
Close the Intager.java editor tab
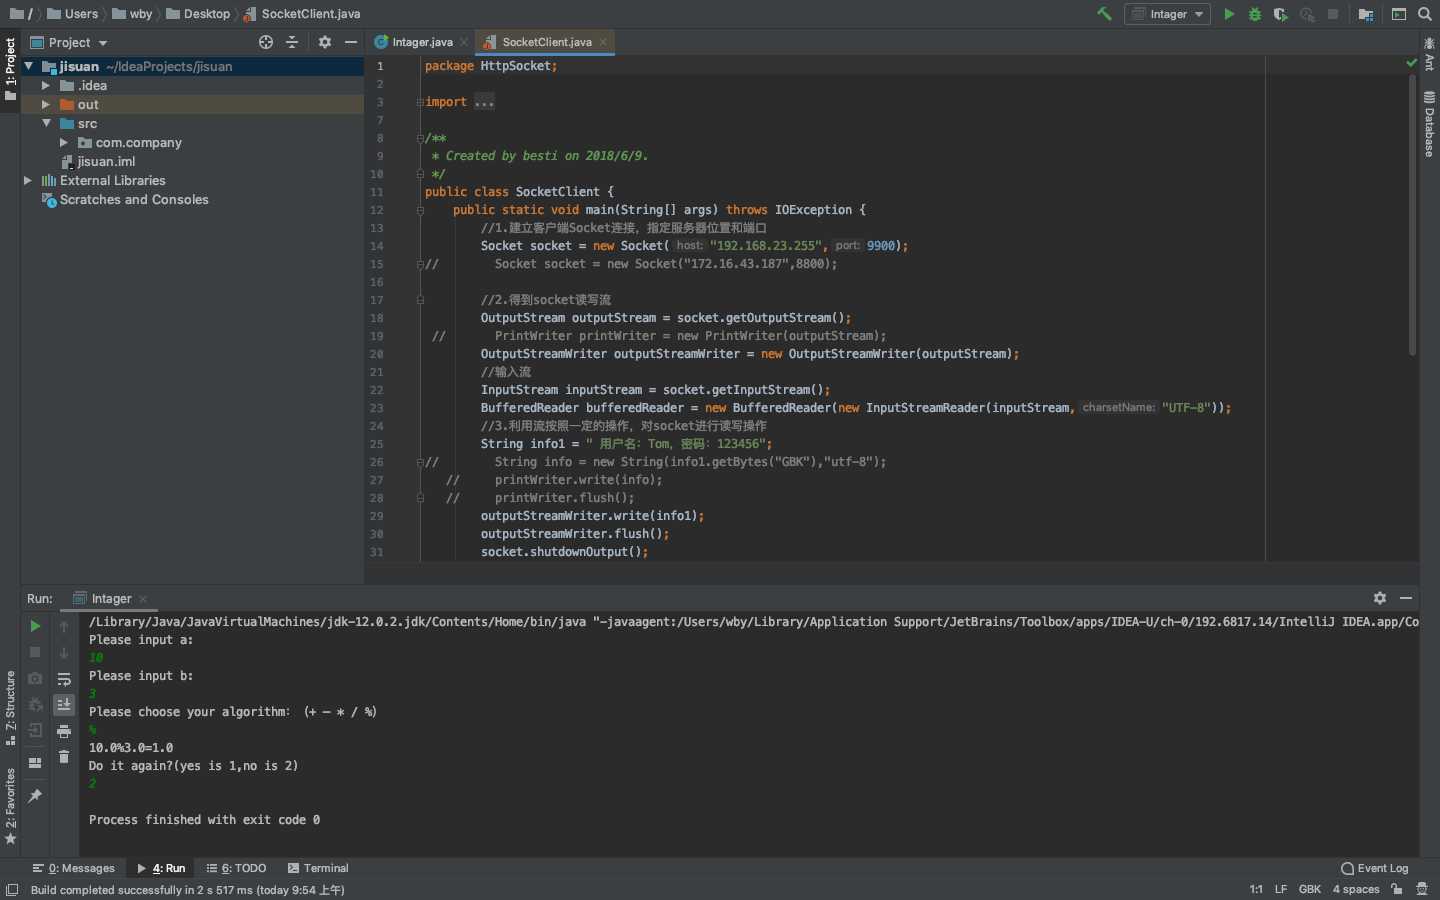coord(464,42)
